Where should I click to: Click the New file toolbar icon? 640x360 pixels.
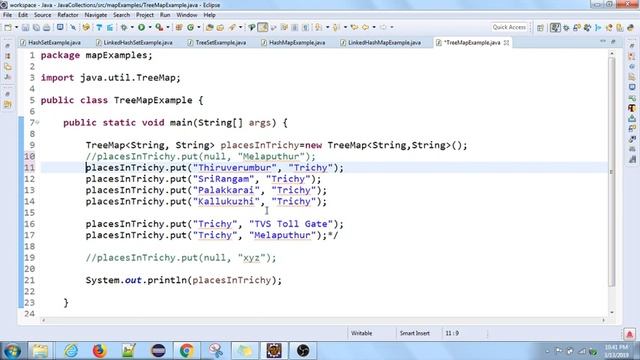[8, 27]
